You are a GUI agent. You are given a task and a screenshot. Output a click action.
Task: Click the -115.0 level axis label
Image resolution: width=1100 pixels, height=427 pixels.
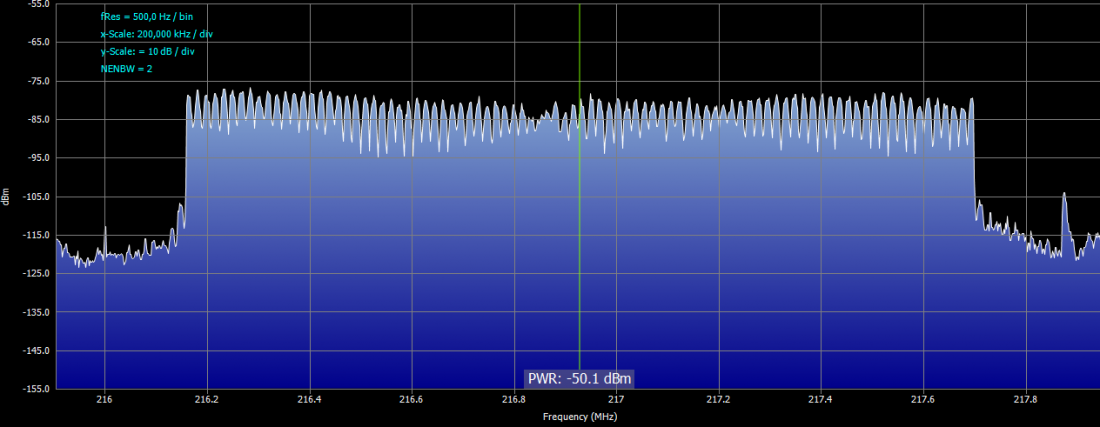point(37,235)
